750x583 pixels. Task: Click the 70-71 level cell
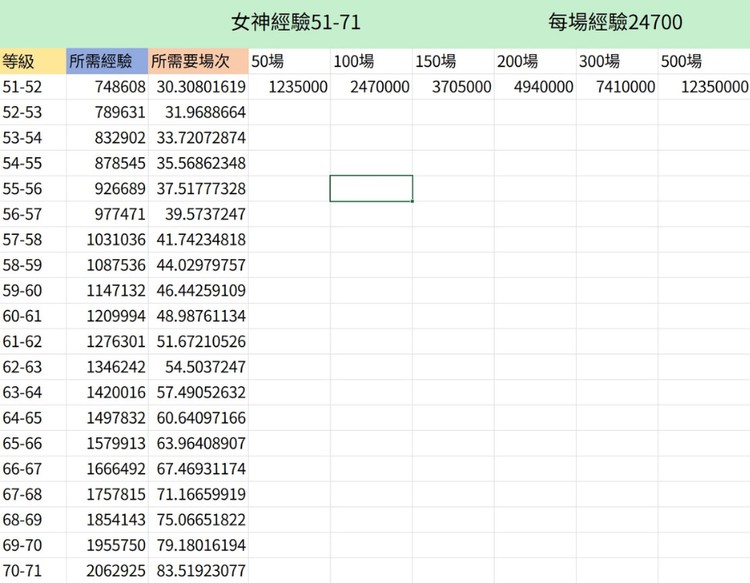pyautogui.click(x=33, y=572)
